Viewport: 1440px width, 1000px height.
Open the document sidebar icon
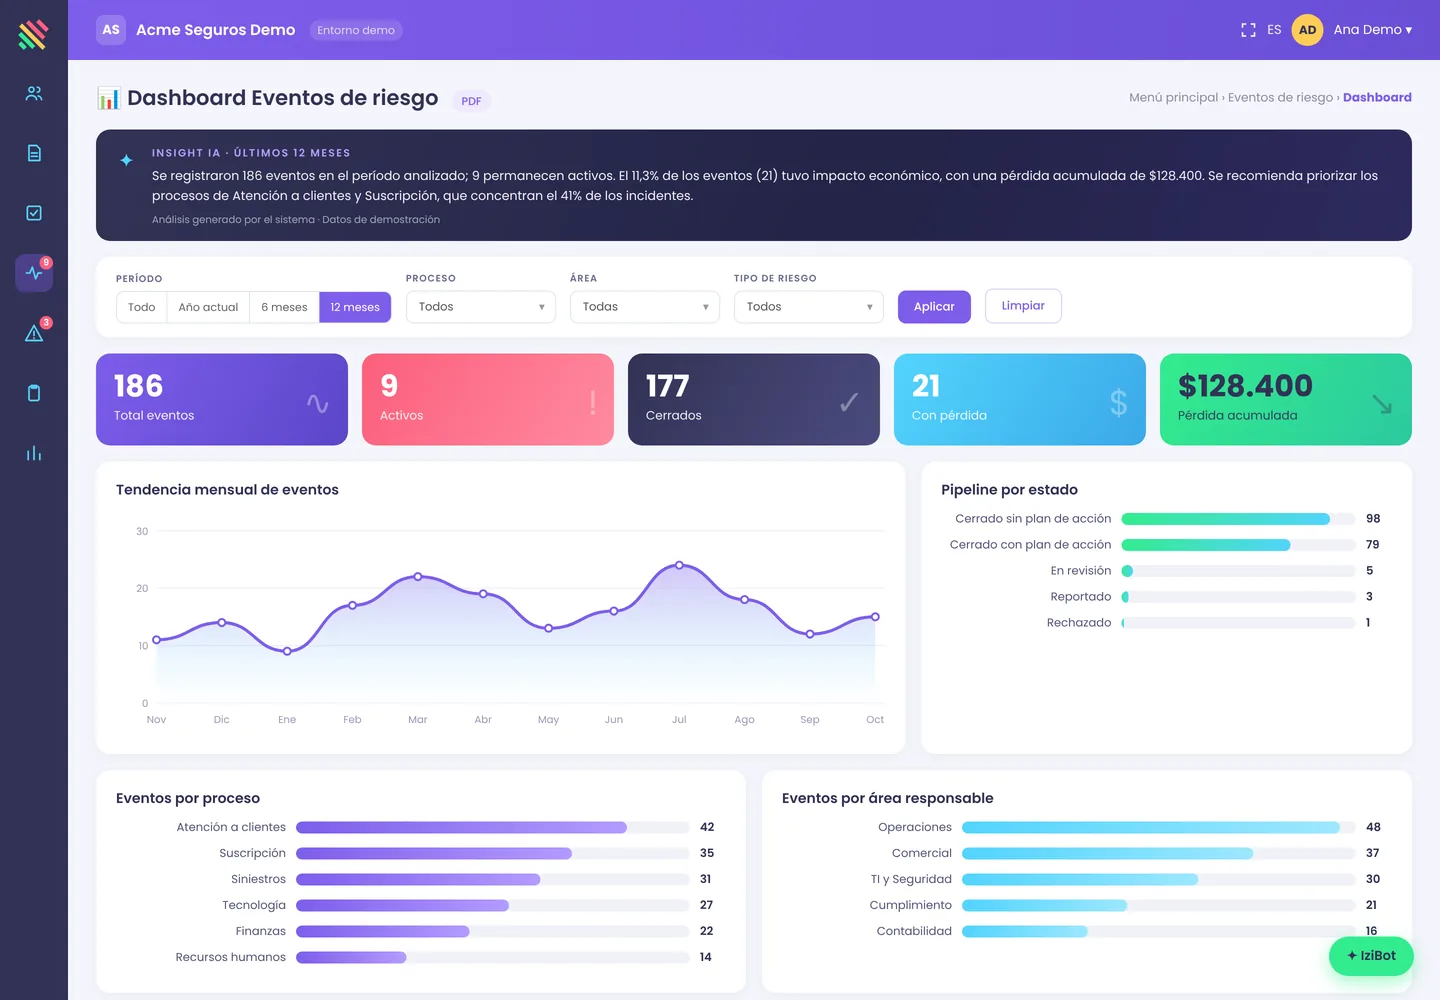tap(34, 153)
